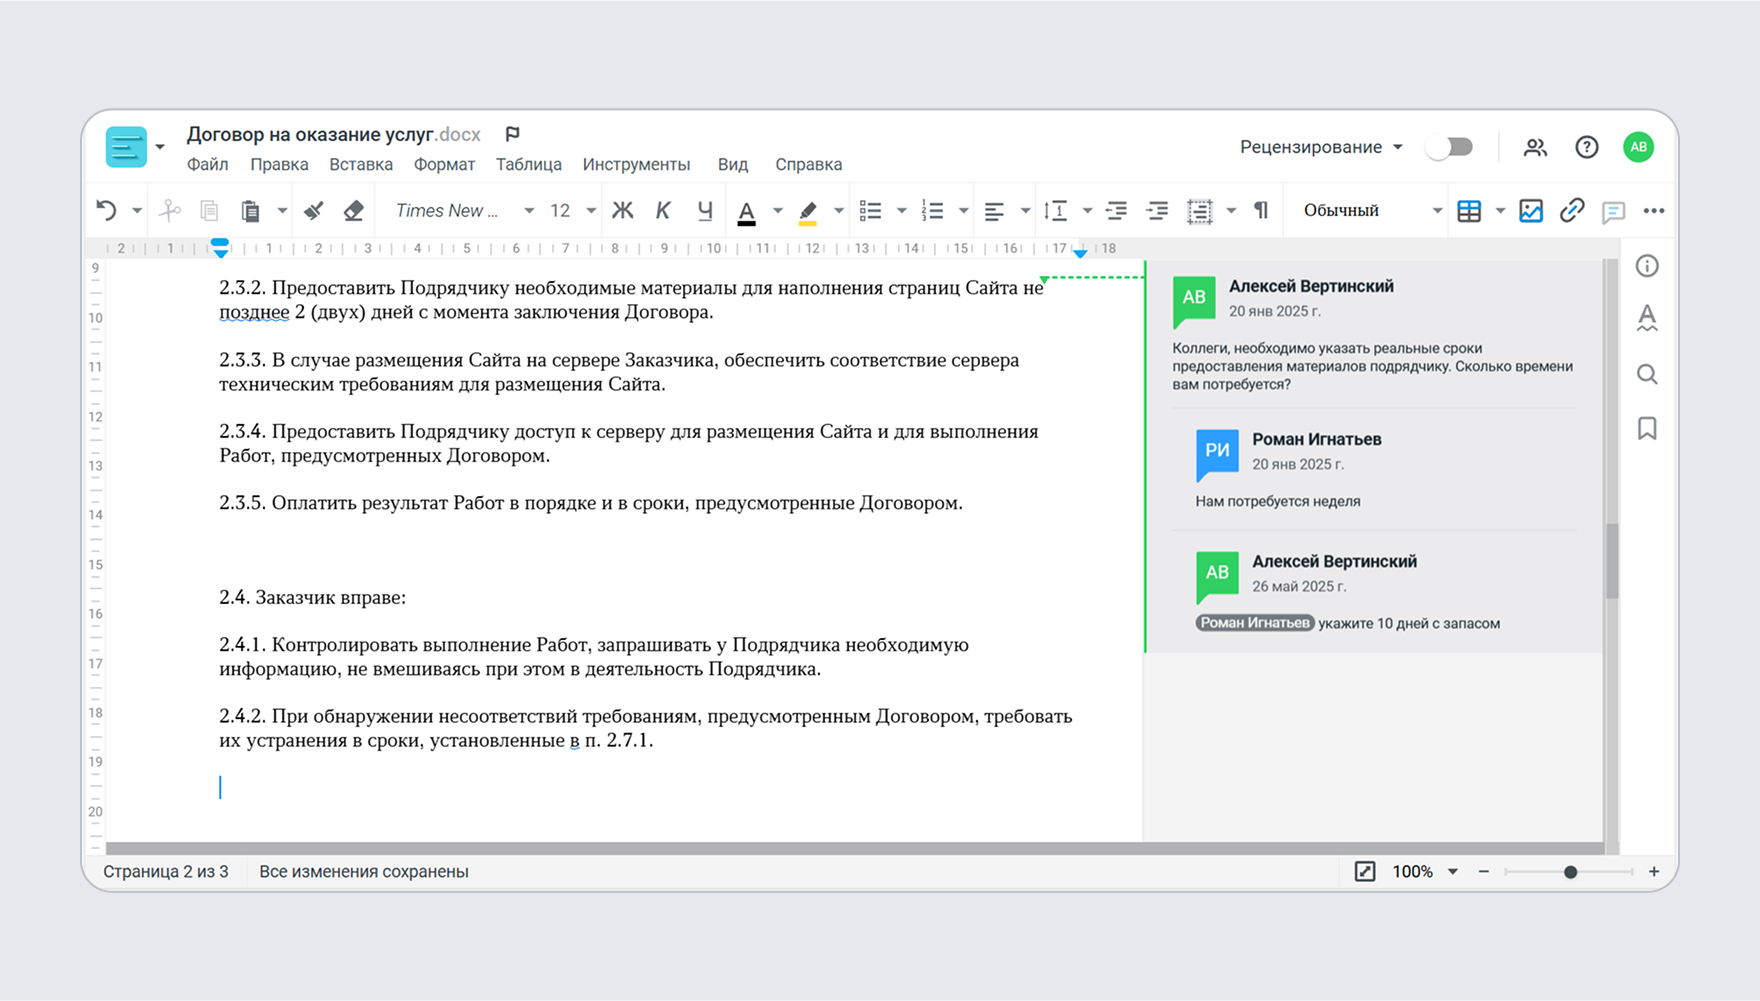Viewport: 1760px width, 1001px height.
Task: Expand the highlight color palette arrow
Action: (x=839, y=211)
